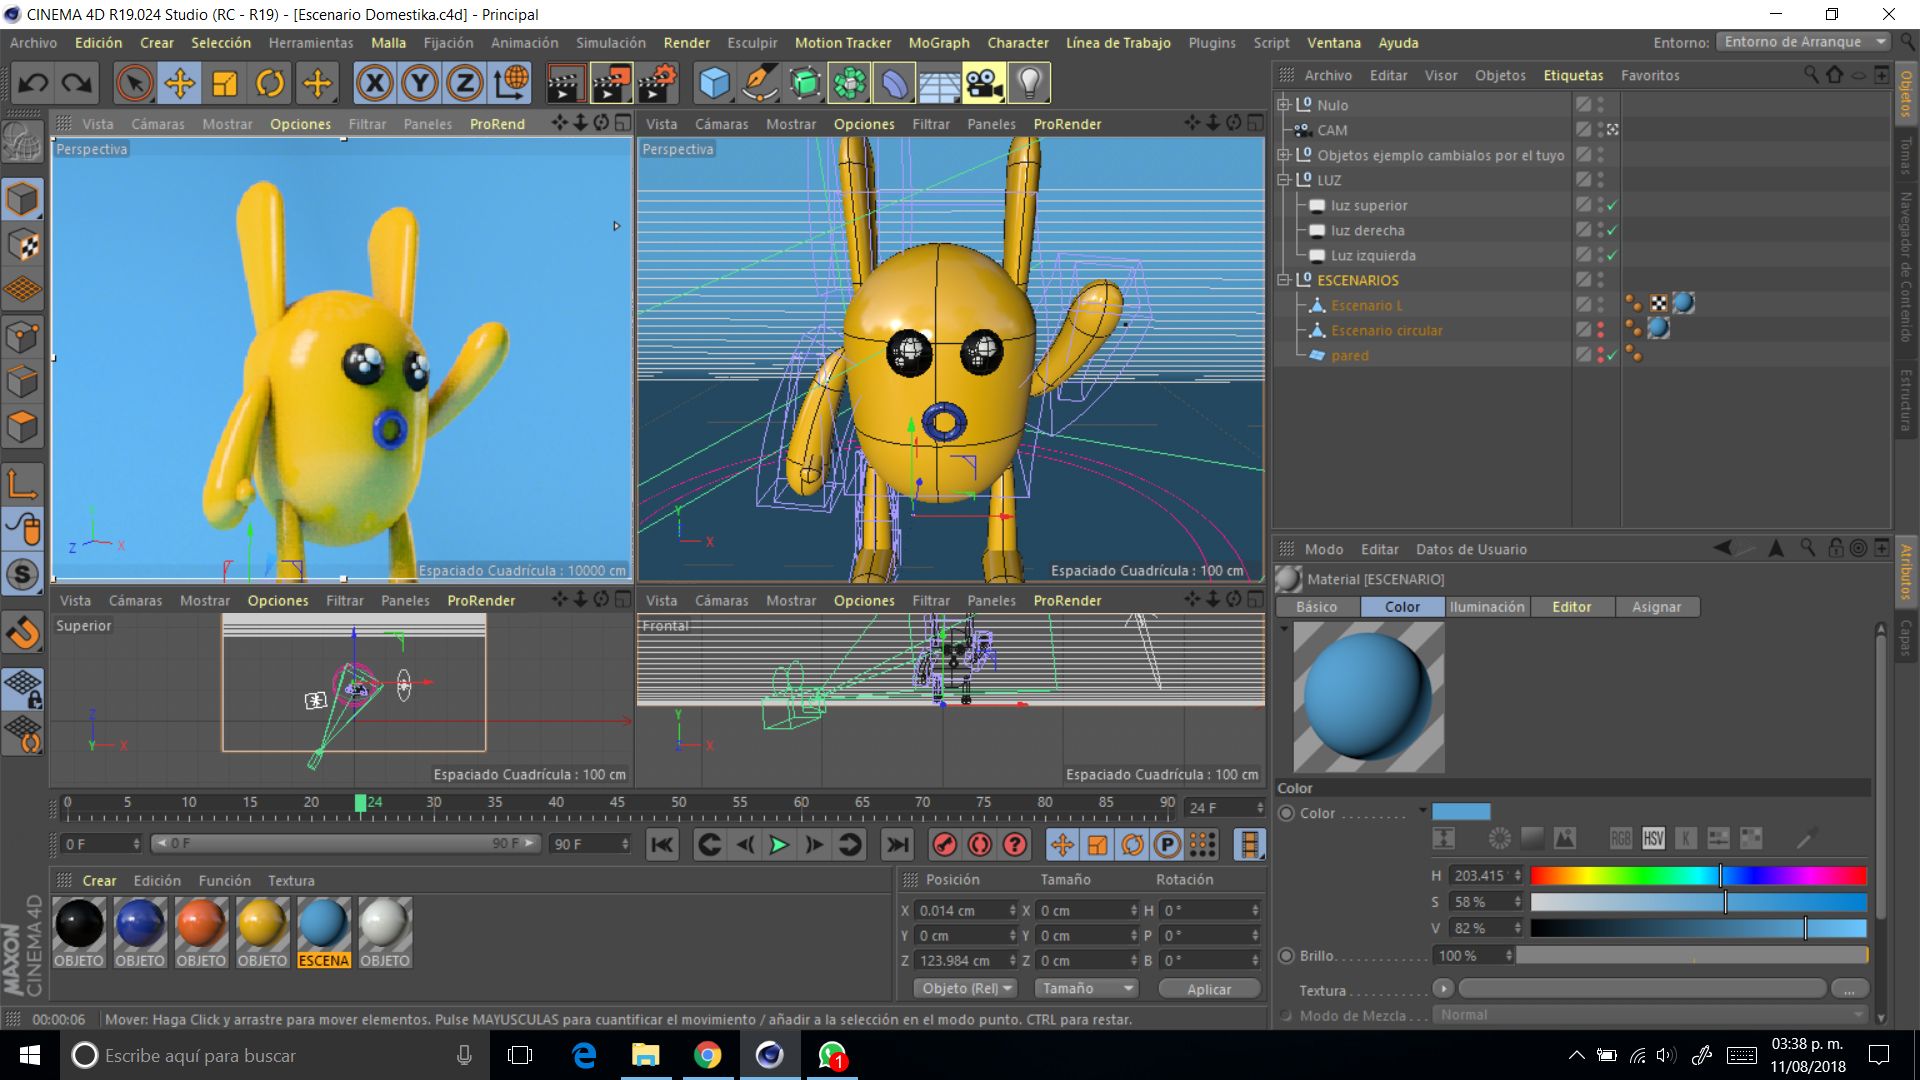This screenshot has height=1080, width=1920.
Task: Collapse the ESCENARIOS group in object tree
Action: click(1284, 280)
